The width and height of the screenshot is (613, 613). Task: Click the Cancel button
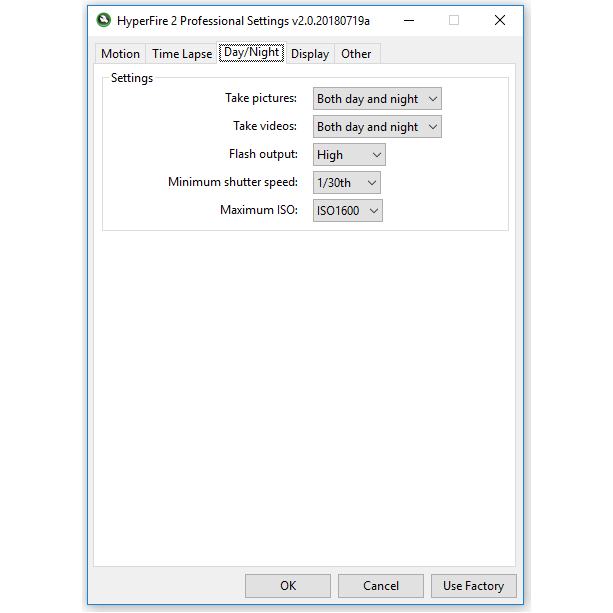pyautogui.click(x=381, y=586)
